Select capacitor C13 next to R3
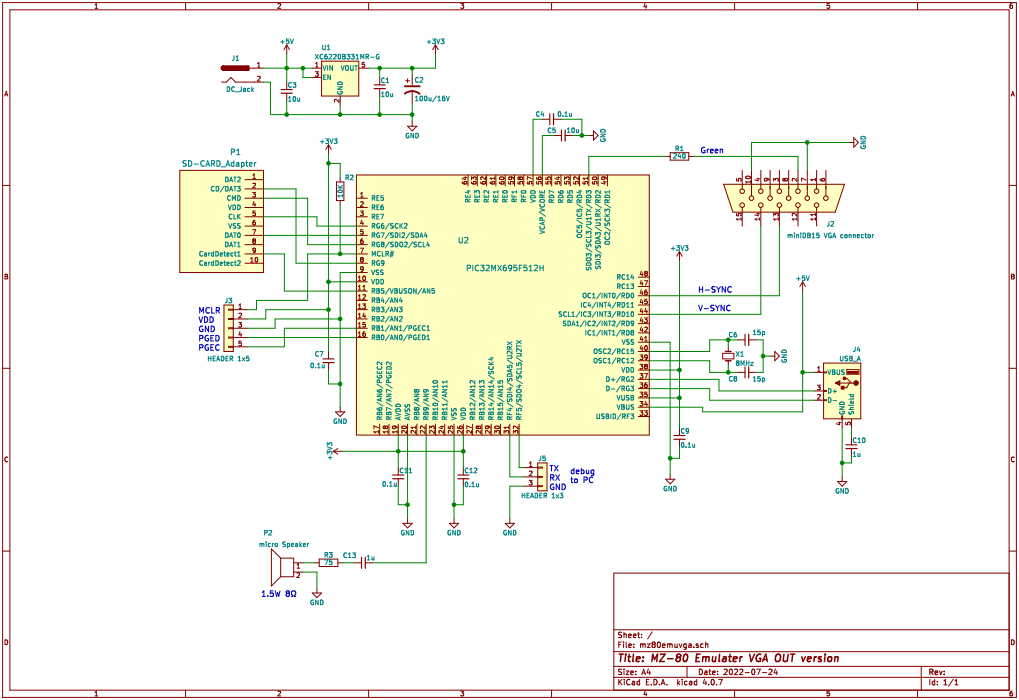The height and width of the screenshot is (700, 1019). tap(363, 564)
